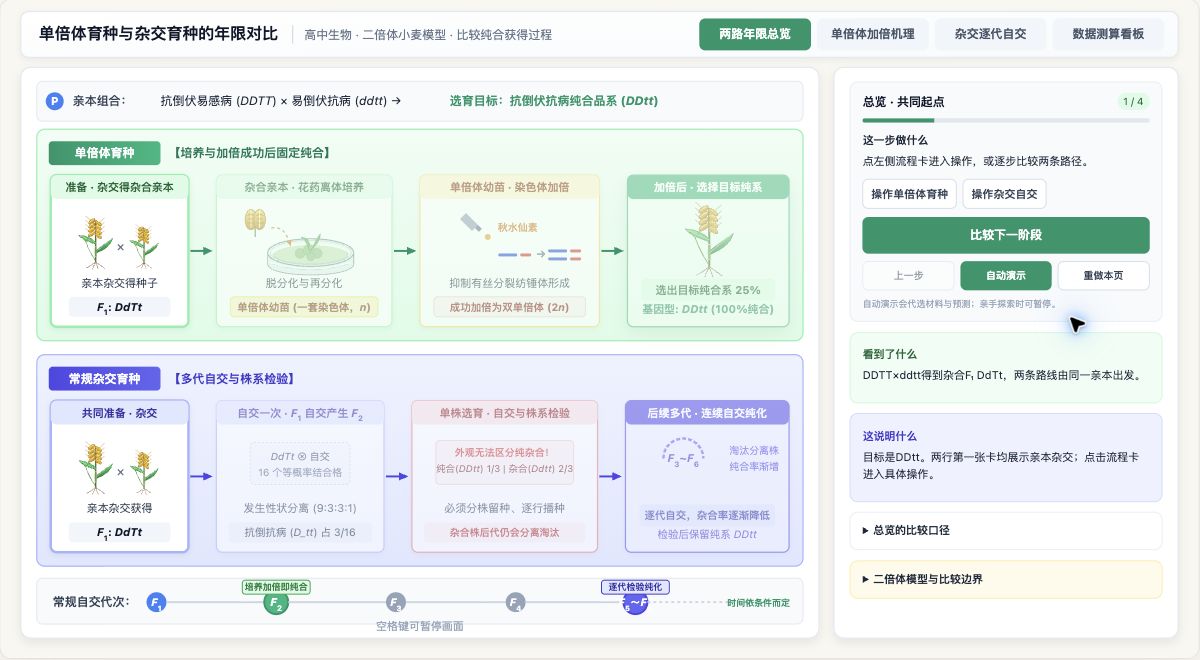Click DdTt ⊗ 自交 dashed box
This screenshot has width=1200, height=660.
coord(300,464)
